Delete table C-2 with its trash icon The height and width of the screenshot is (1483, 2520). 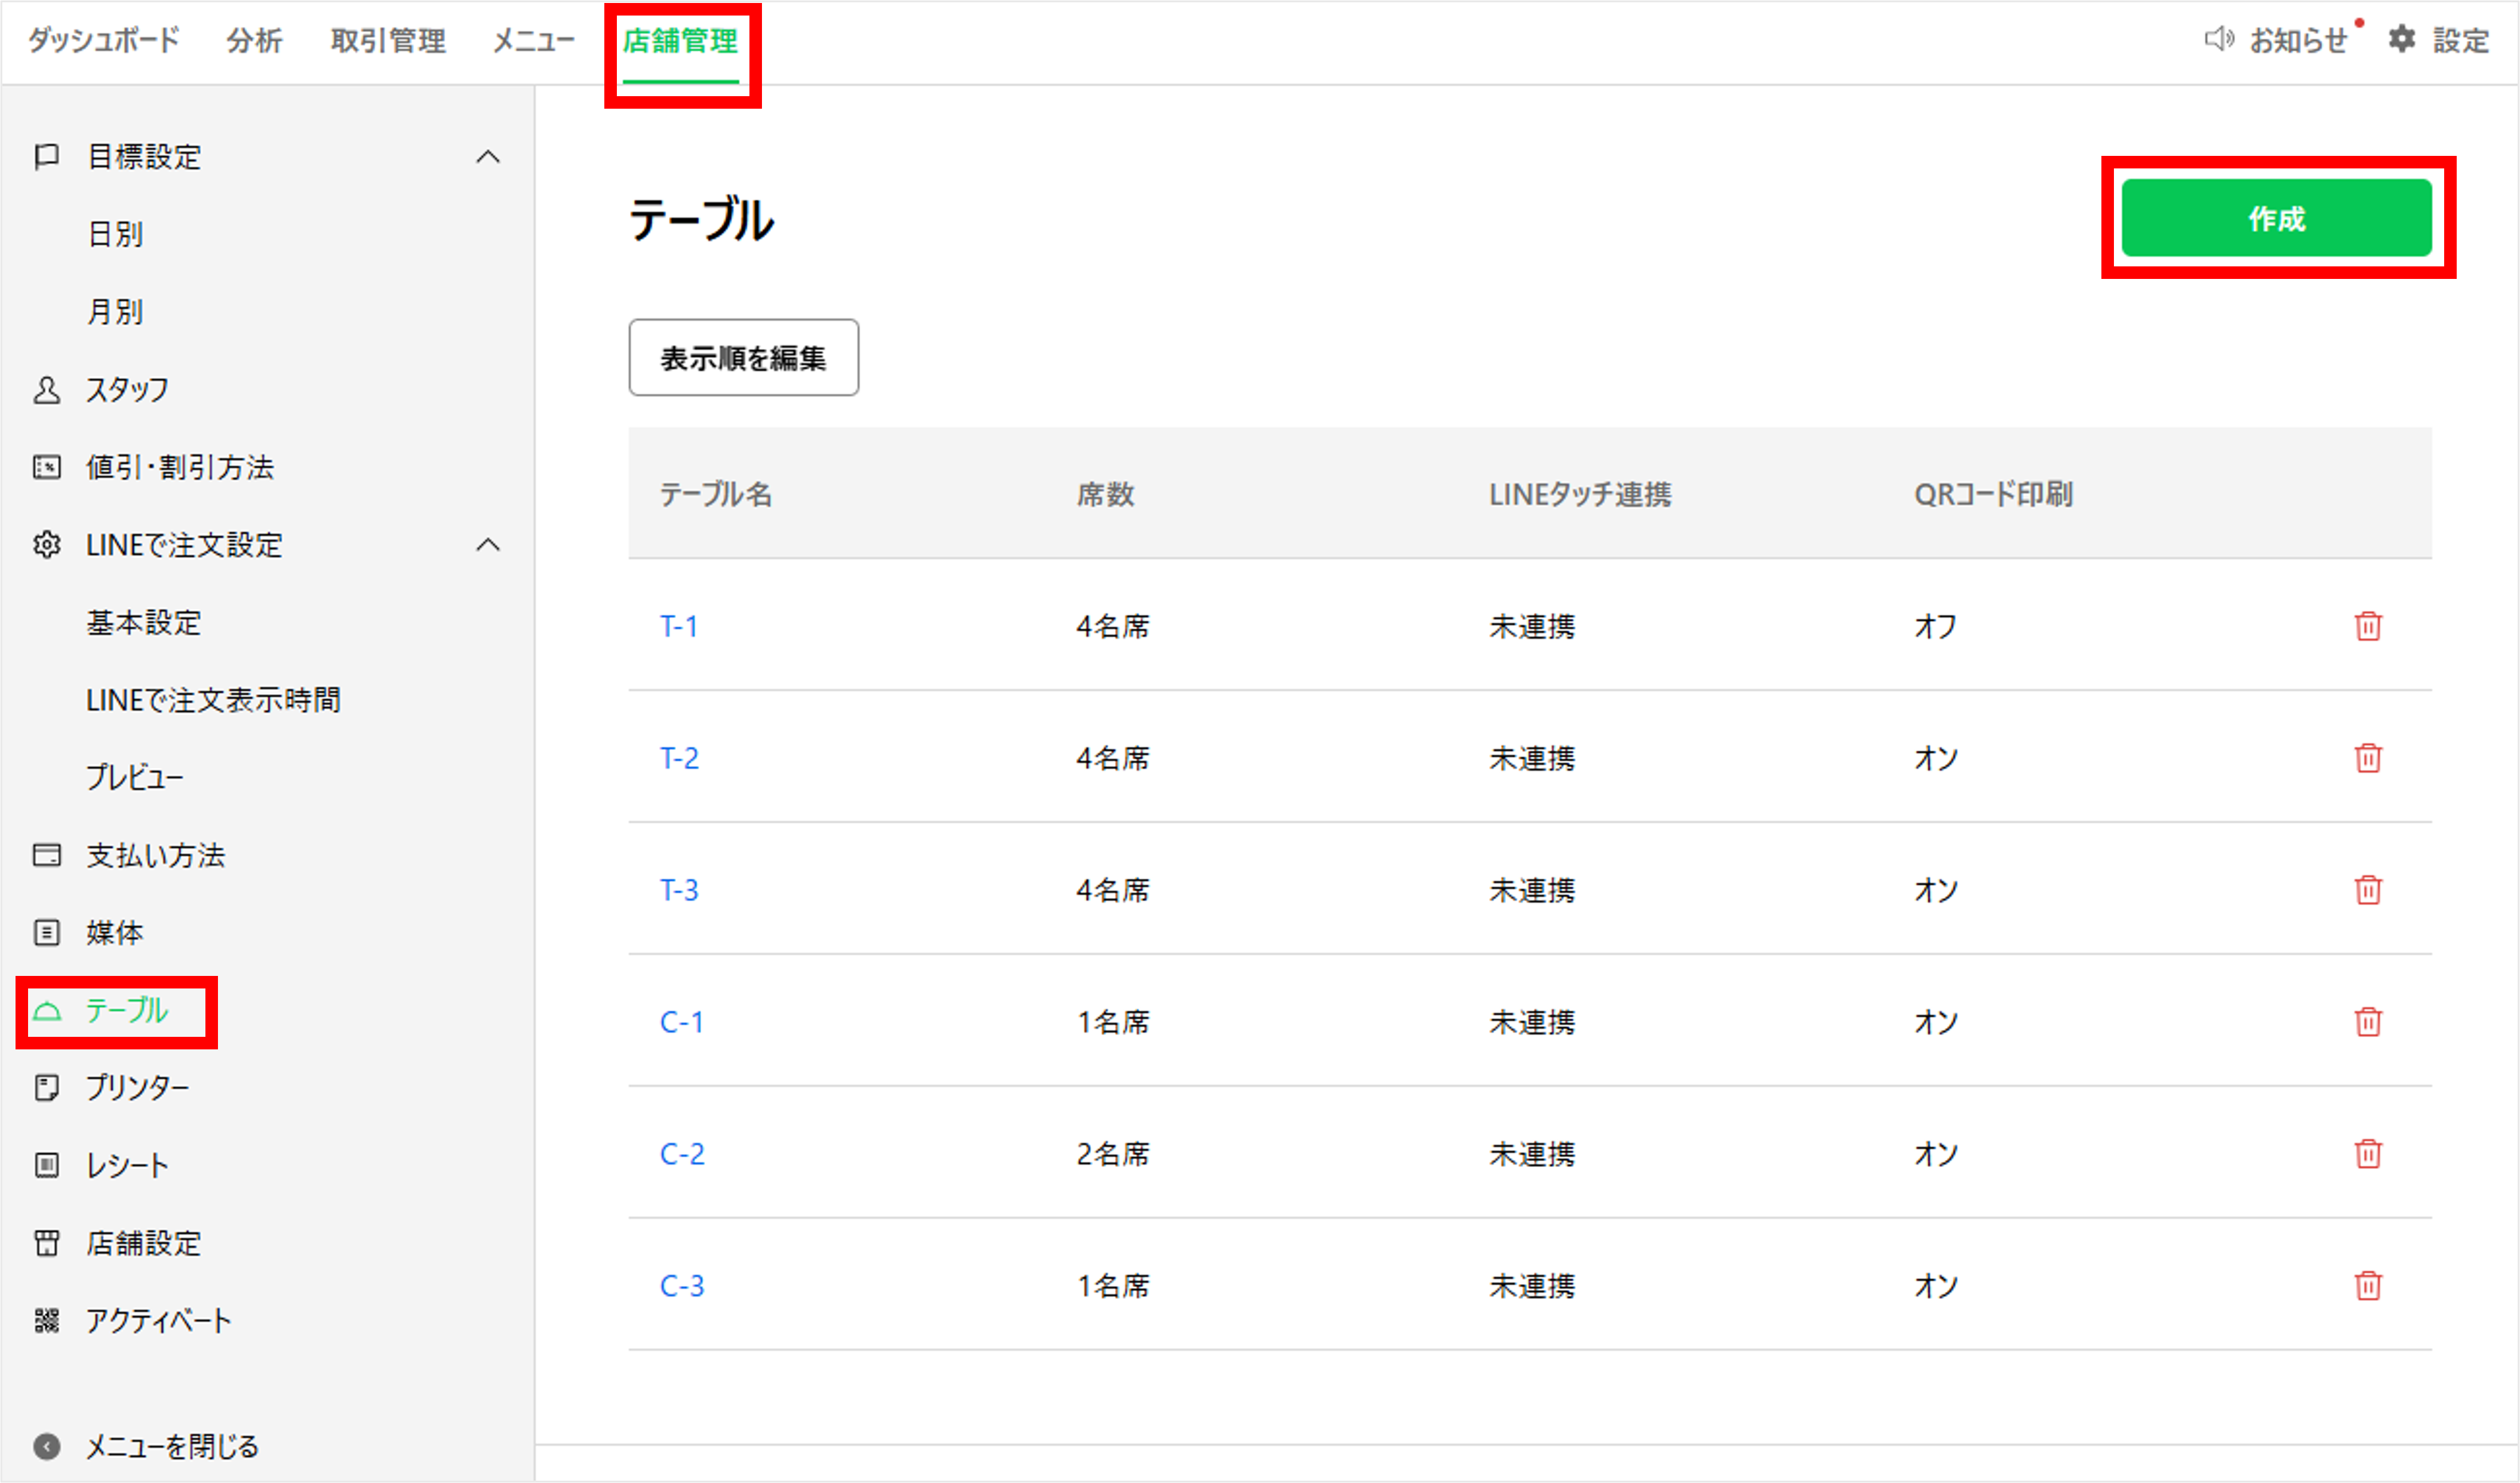tap(2368, 1154)
